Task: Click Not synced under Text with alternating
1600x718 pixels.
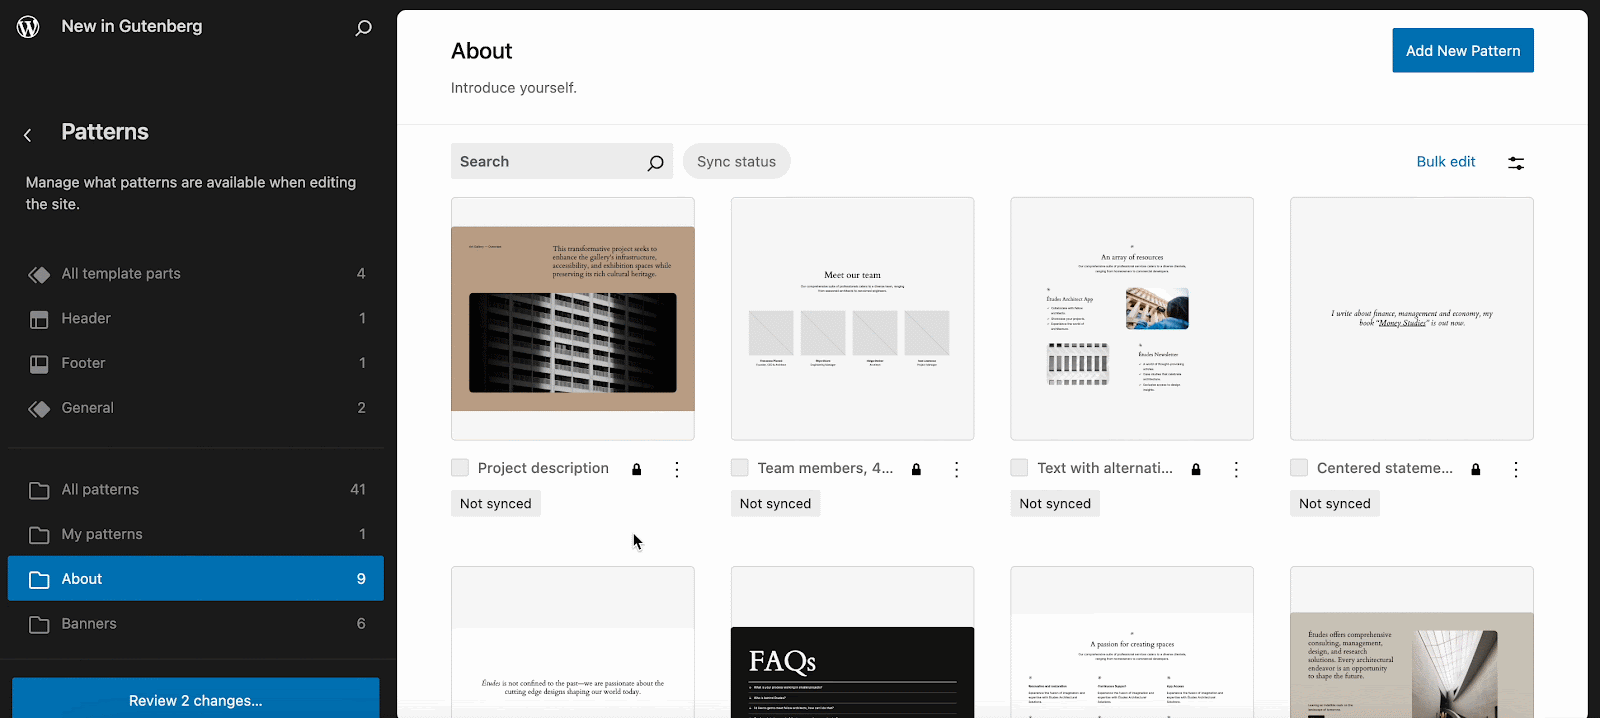Action: coord(1055,504)
